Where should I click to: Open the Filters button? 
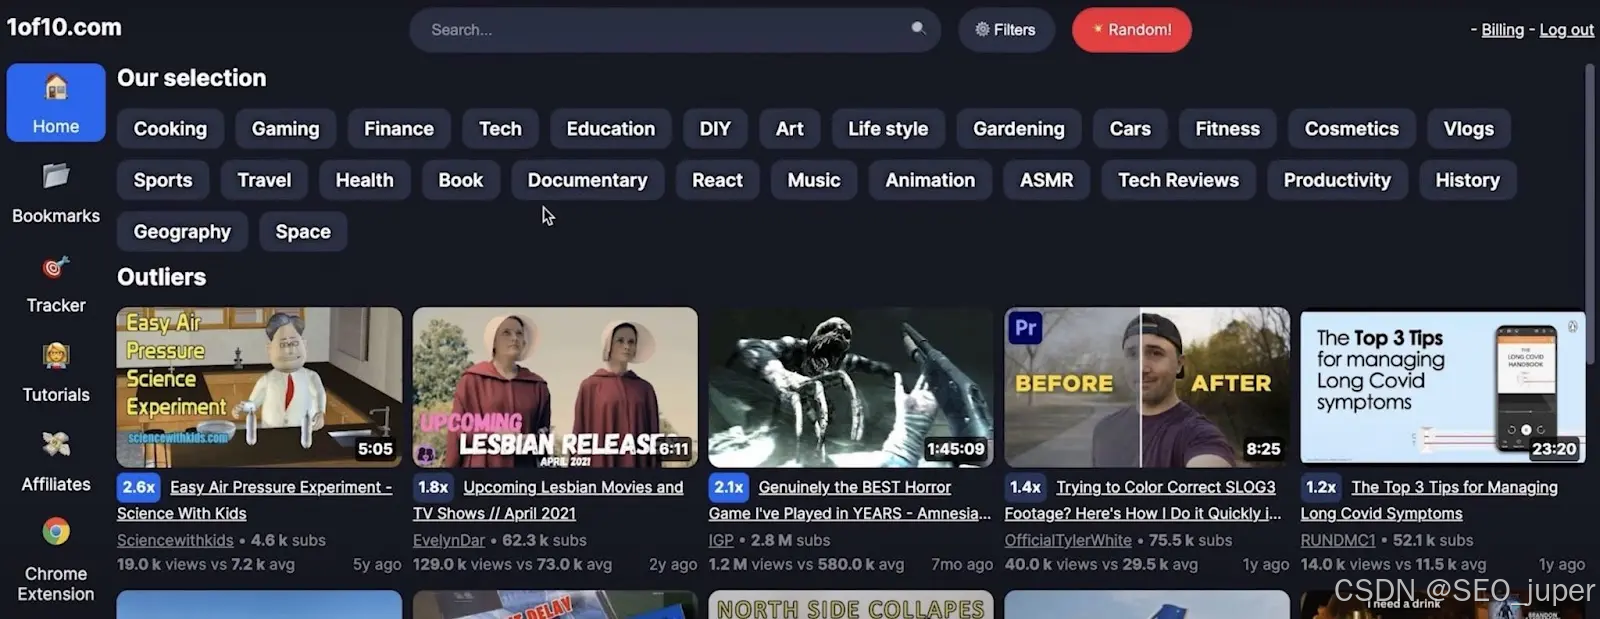[x=1006, y=30]
